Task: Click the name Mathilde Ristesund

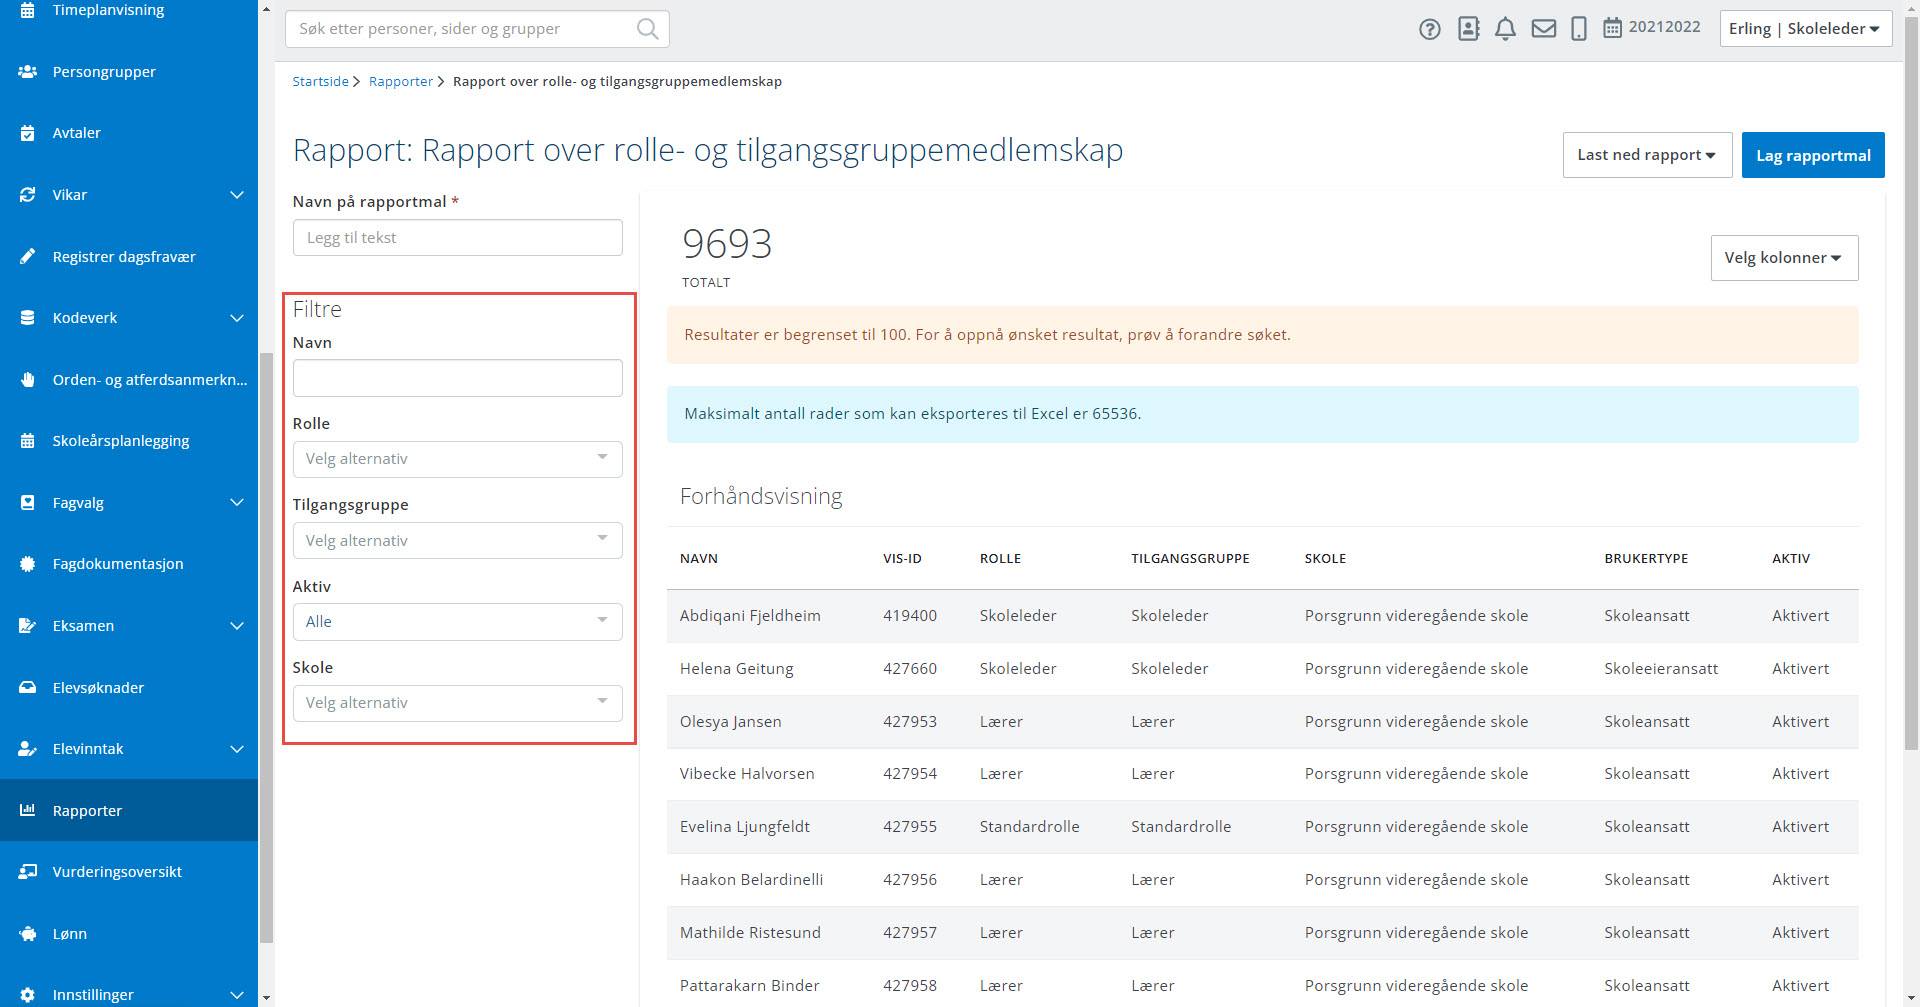Action: [x=750, y=933]
